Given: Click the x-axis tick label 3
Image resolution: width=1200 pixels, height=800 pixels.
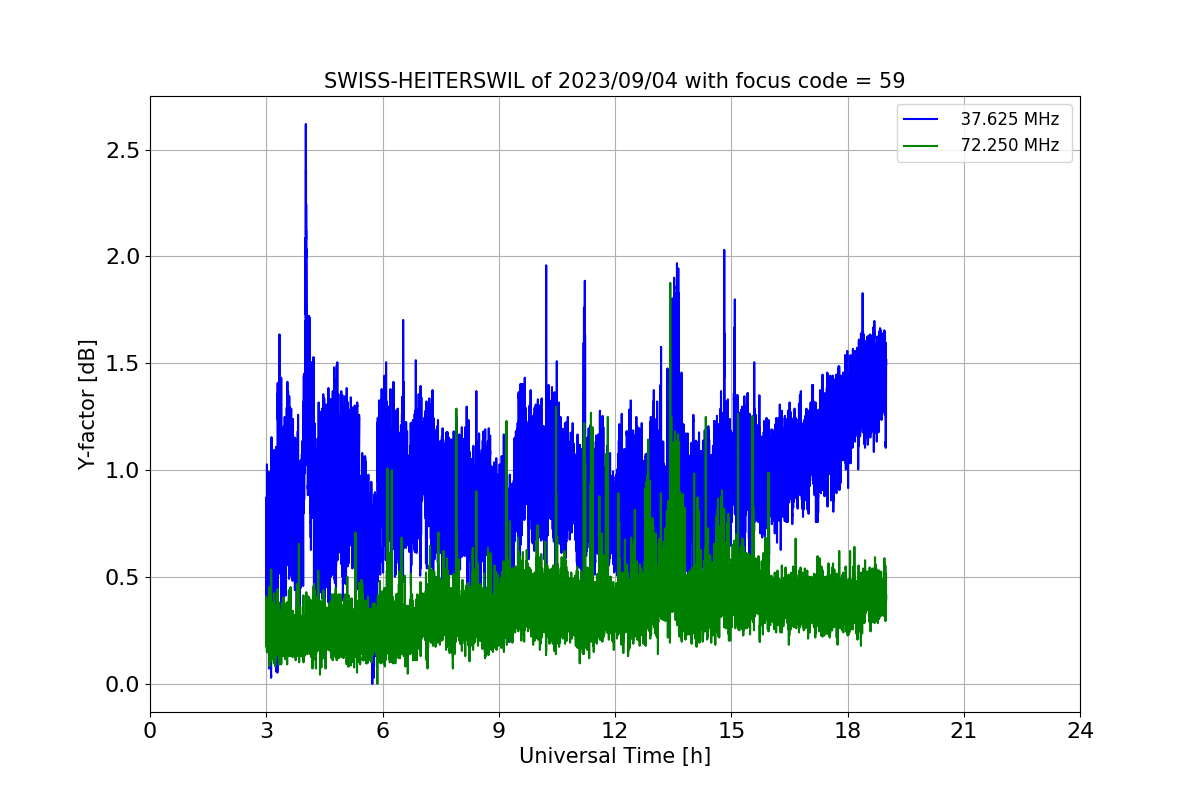Looking at the screenshot, I should [266, 731].
